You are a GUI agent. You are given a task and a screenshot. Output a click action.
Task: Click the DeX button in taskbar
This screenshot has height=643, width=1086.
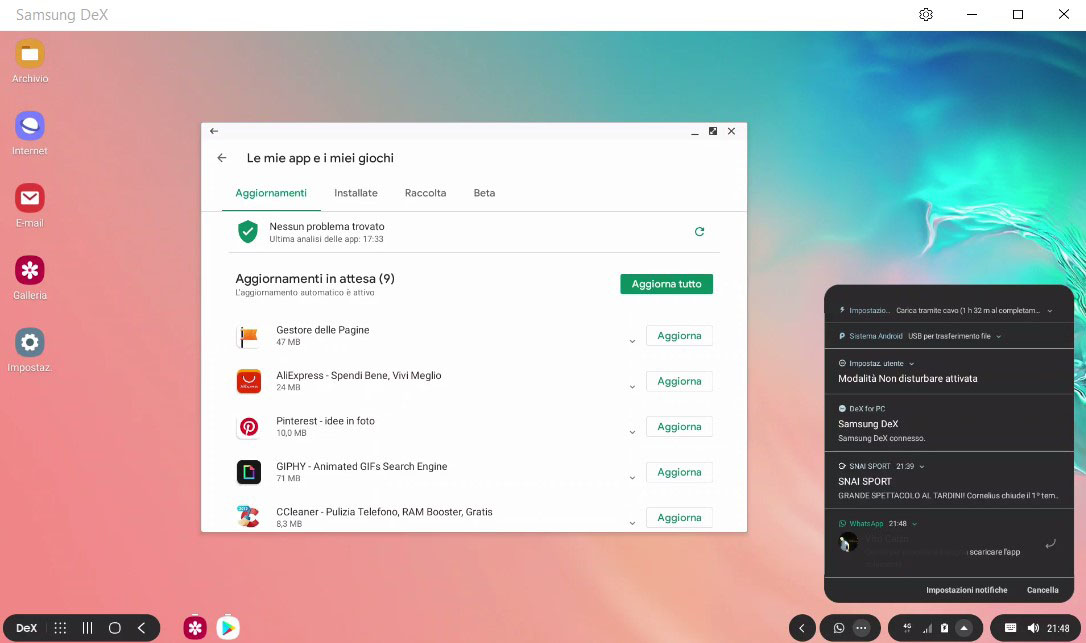[26, 628]
